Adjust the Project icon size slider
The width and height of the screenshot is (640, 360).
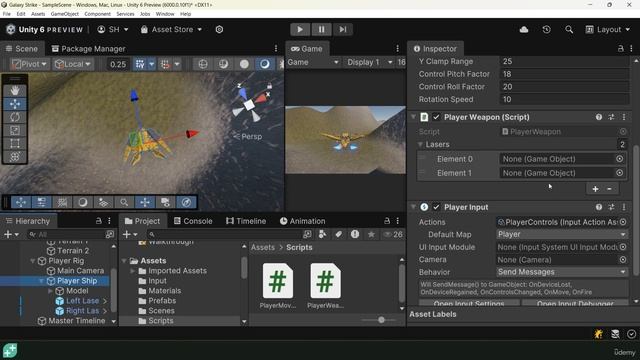[381, 320]
